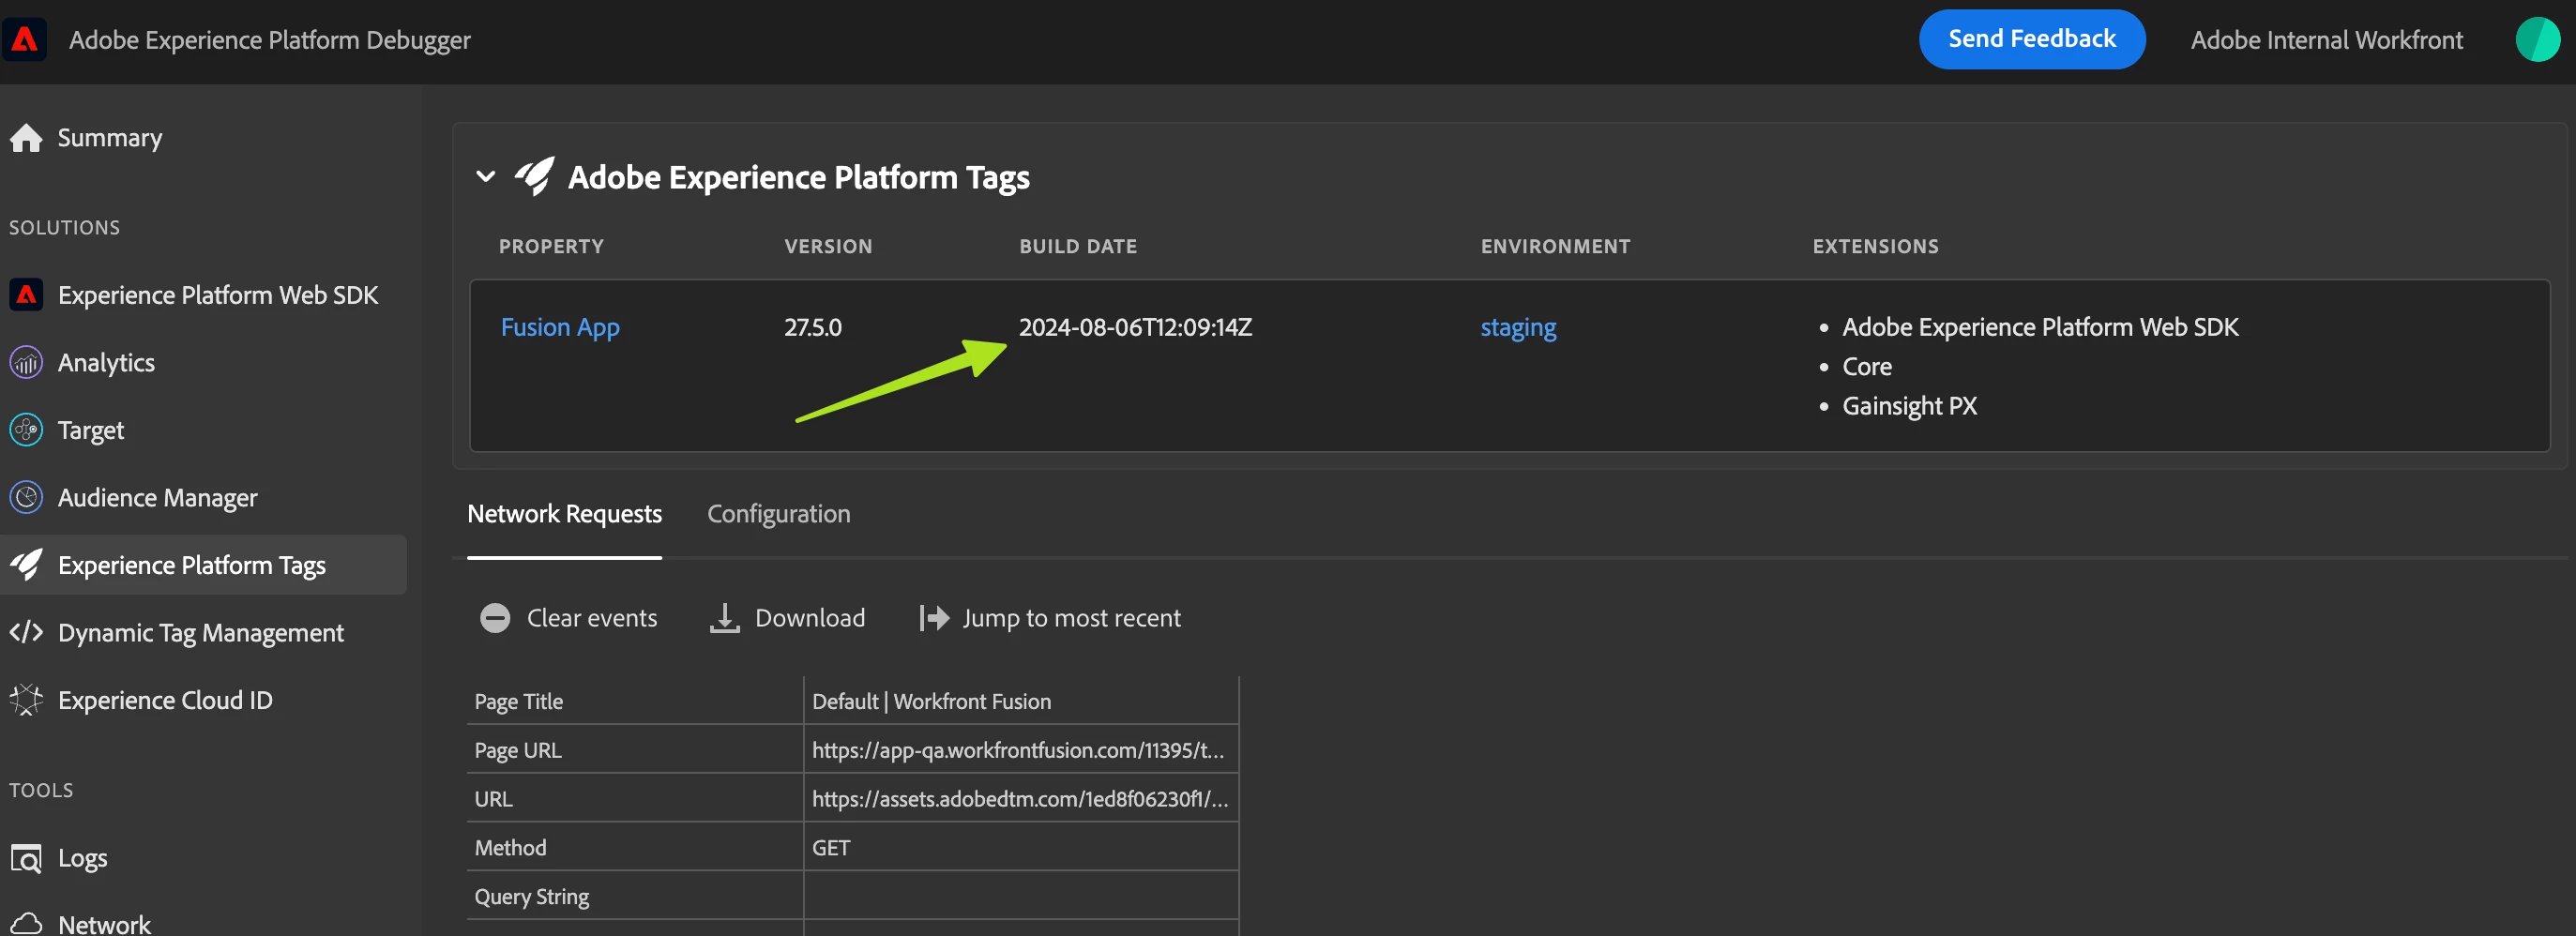This screenshot has width=2576, height=936.
Task: Open Experience Cloud ID
Action: (x=165, y=700)
